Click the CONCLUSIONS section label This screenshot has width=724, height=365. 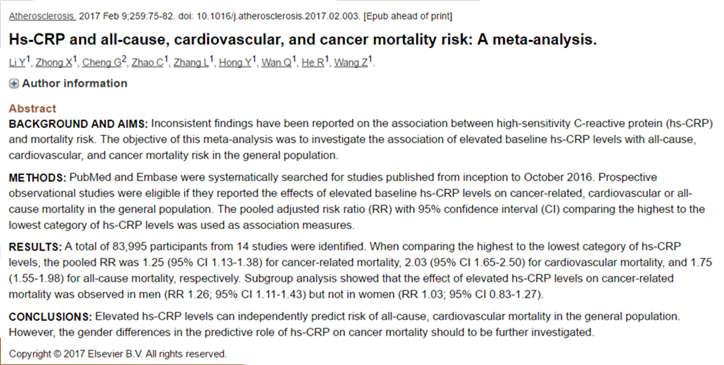(51, 316)
